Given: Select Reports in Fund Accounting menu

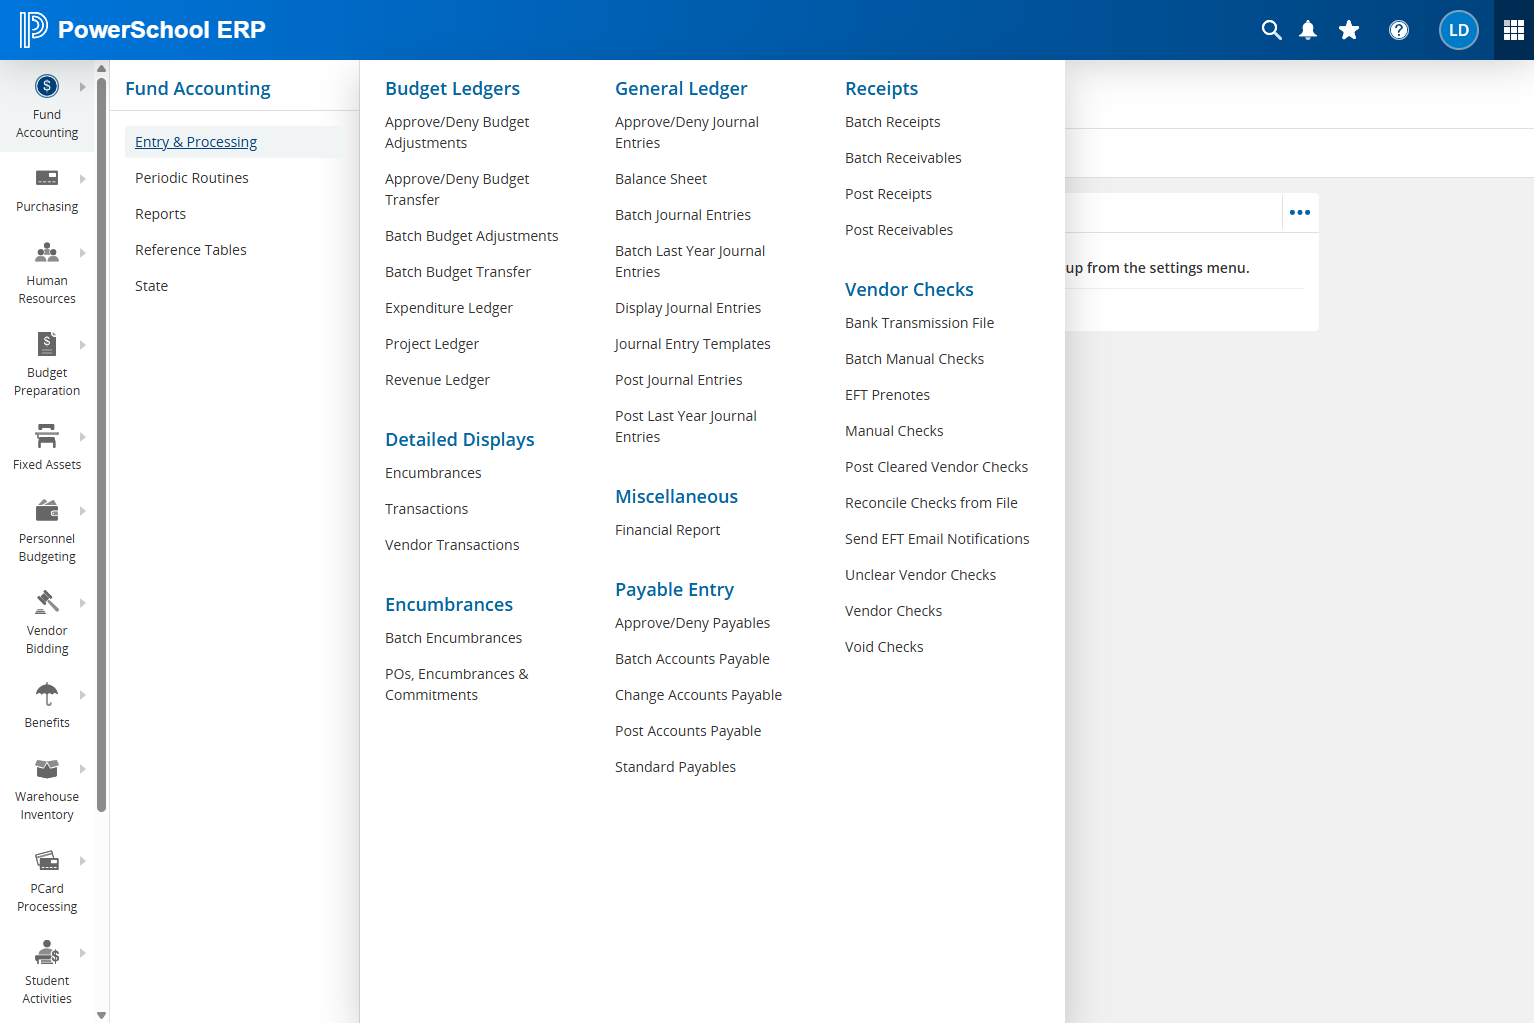Looking at the screenshot, I should click(160, 214).
